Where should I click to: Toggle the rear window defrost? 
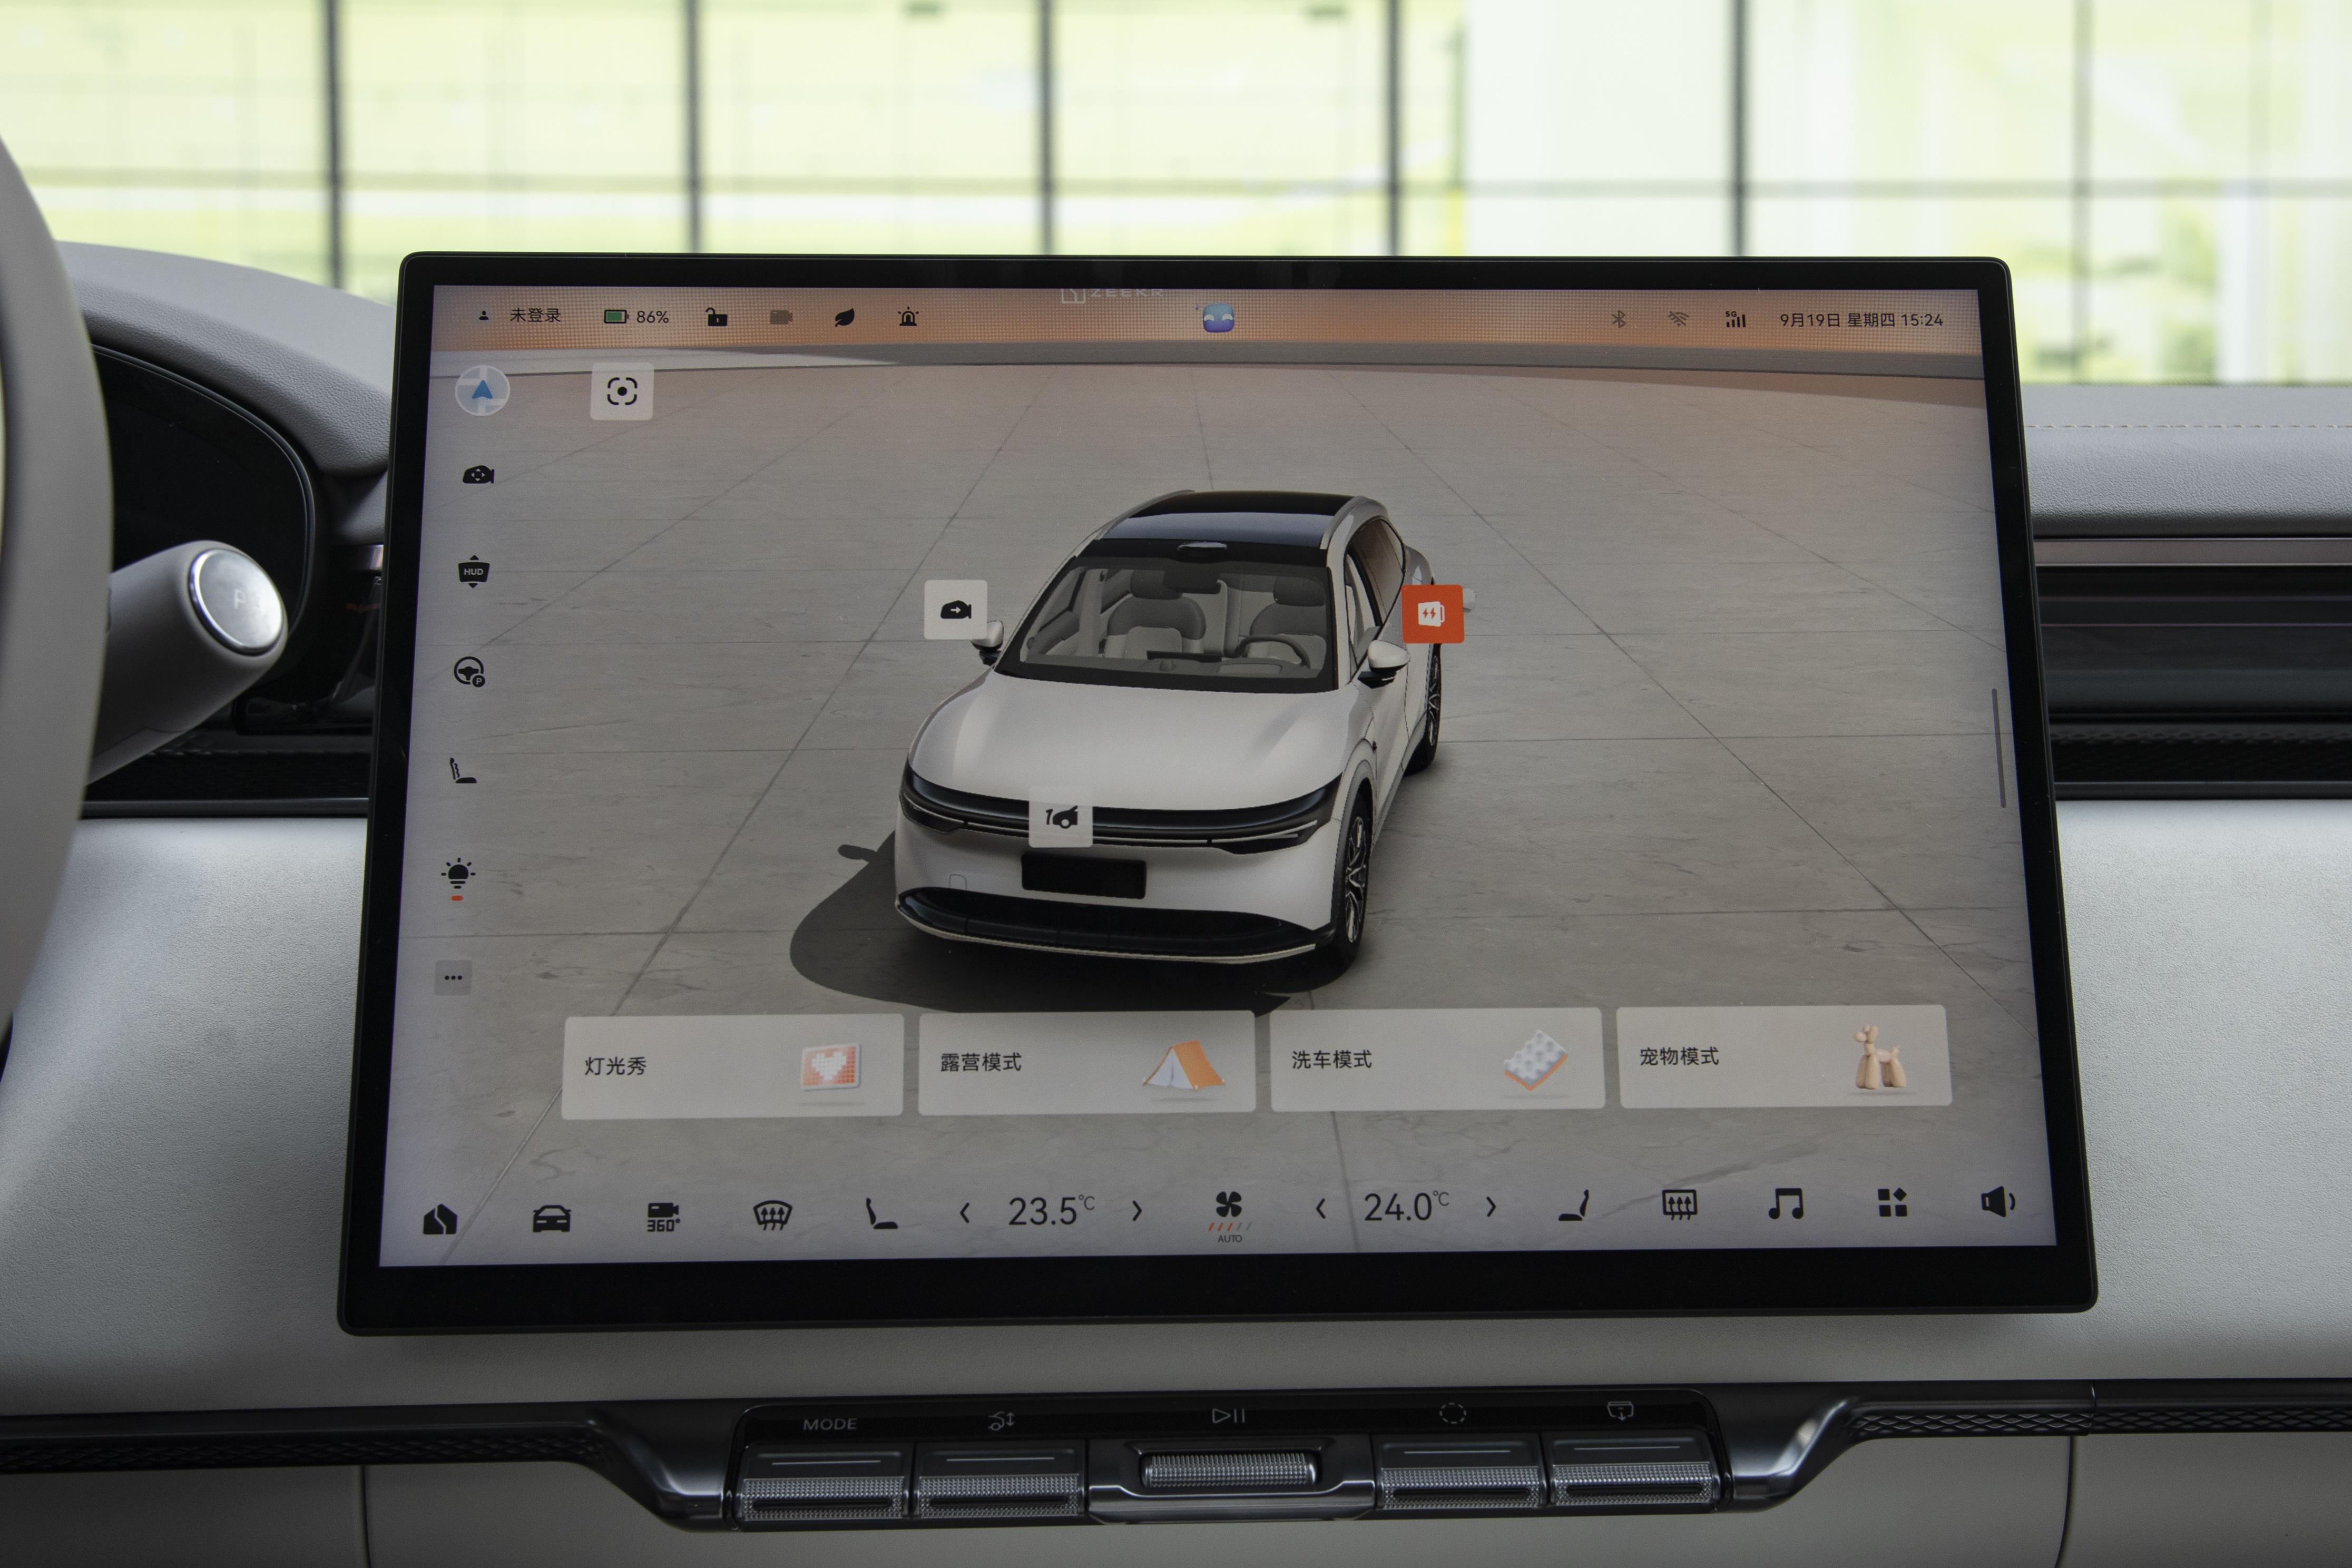[x=1680, y=1204]
